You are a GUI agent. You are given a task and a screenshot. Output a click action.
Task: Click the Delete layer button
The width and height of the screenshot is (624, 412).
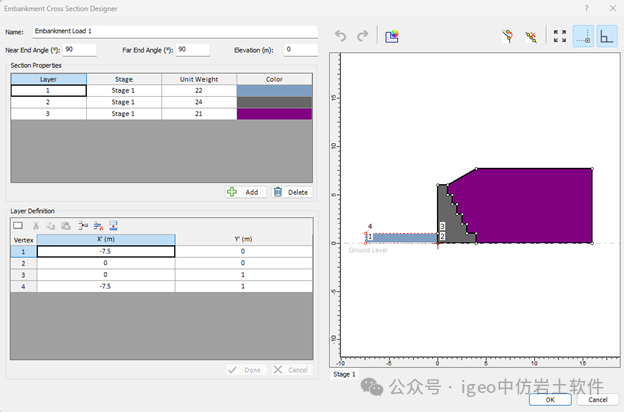click(x=292, y=192)
